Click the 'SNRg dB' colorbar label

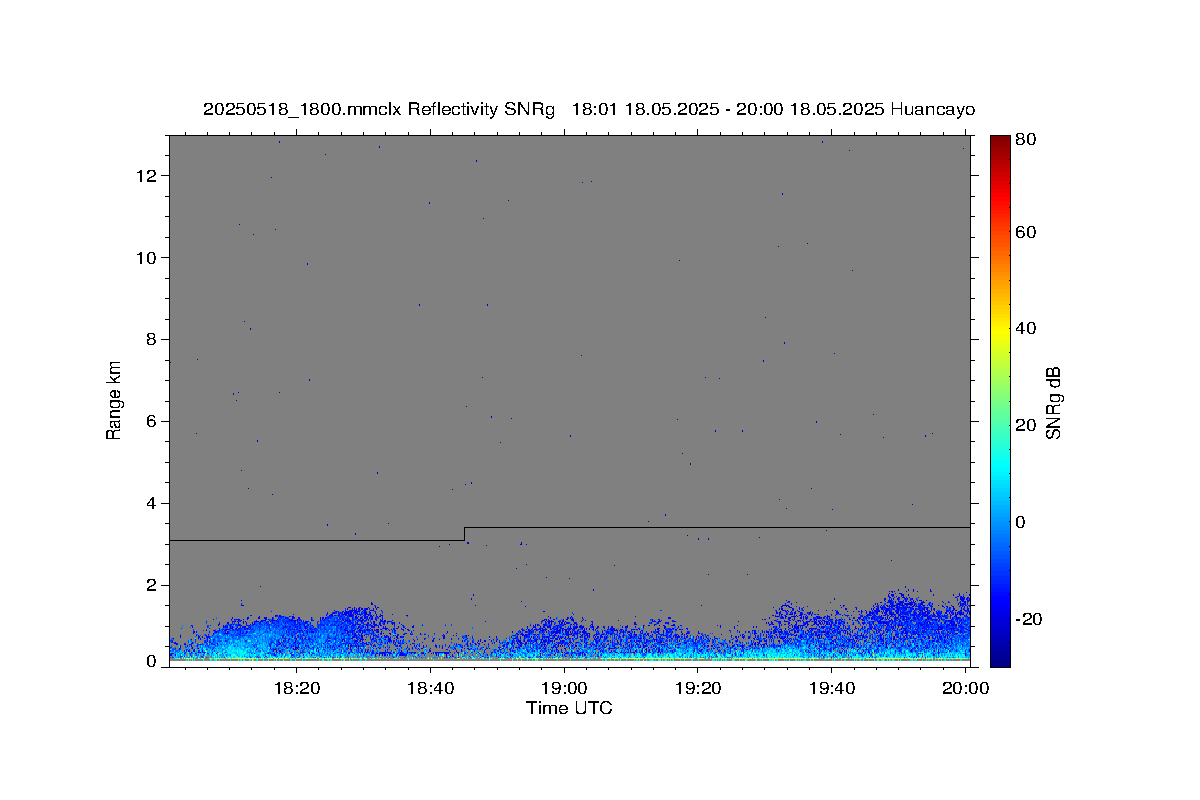click(1053, 402)
